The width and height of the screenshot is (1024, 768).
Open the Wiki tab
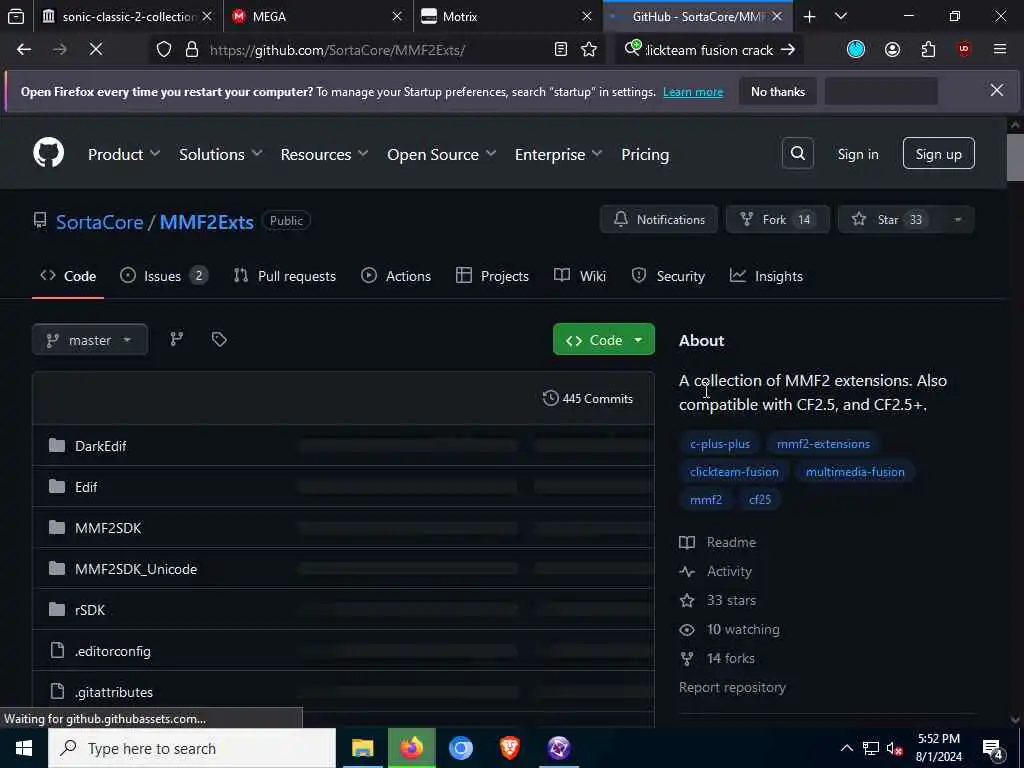[x=580, y=276]
